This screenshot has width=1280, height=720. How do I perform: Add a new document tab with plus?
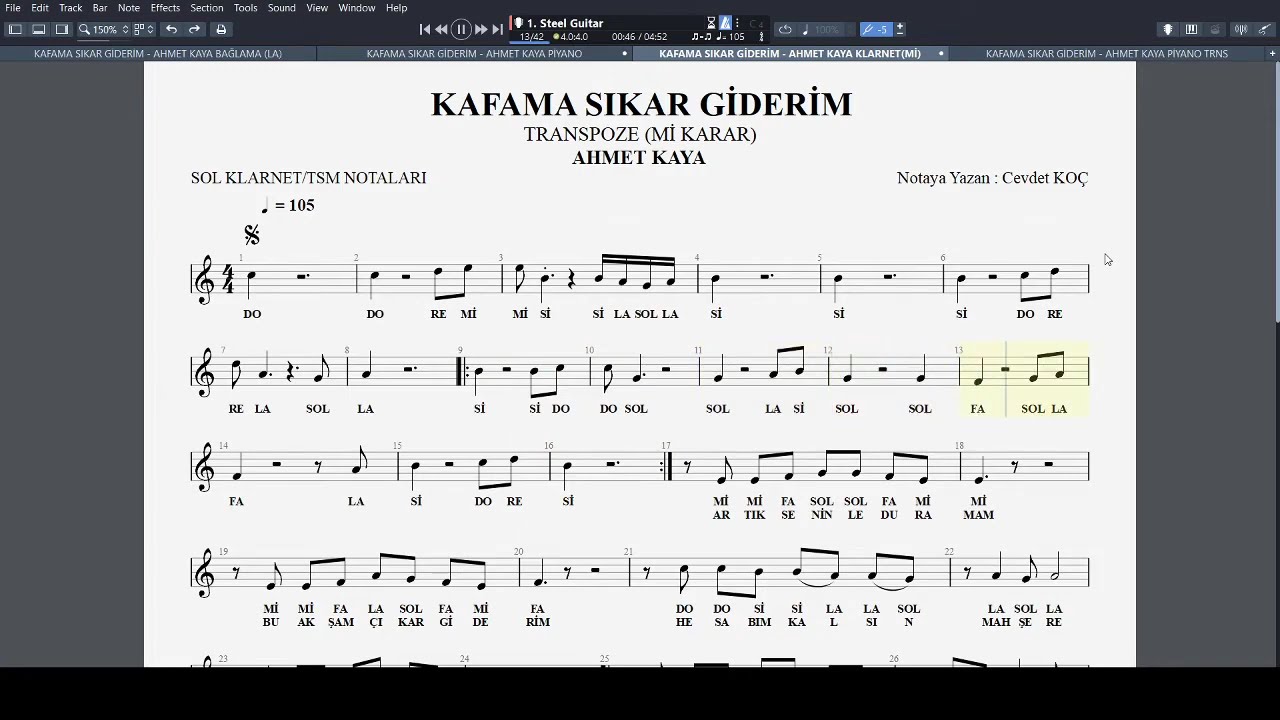pyautogui.click(x=1272, y=53)
